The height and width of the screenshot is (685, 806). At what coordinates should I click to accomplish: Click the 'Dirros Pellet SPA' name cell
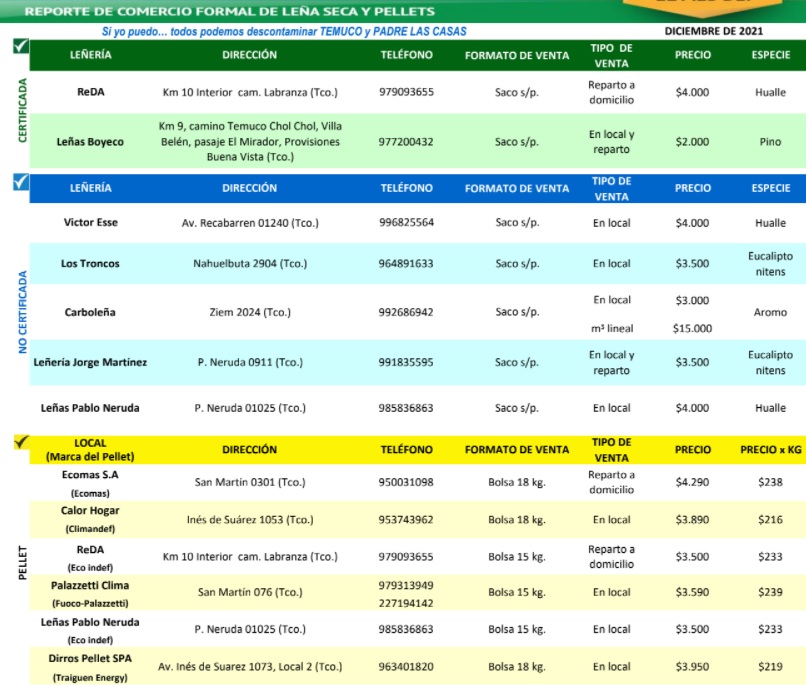pos(90,659)
